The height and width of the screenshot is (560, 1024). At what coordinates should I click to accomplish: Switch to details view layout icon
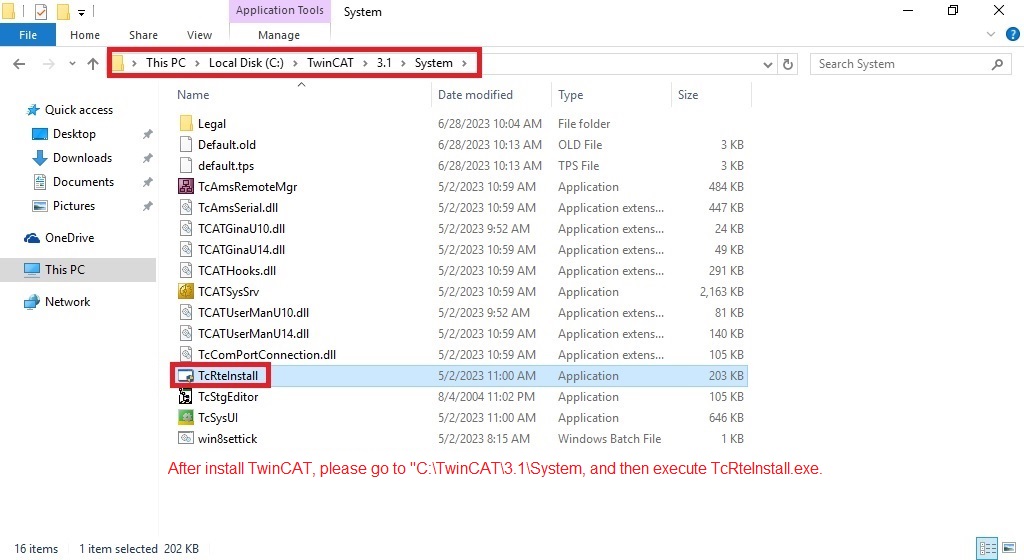[987, 548]
